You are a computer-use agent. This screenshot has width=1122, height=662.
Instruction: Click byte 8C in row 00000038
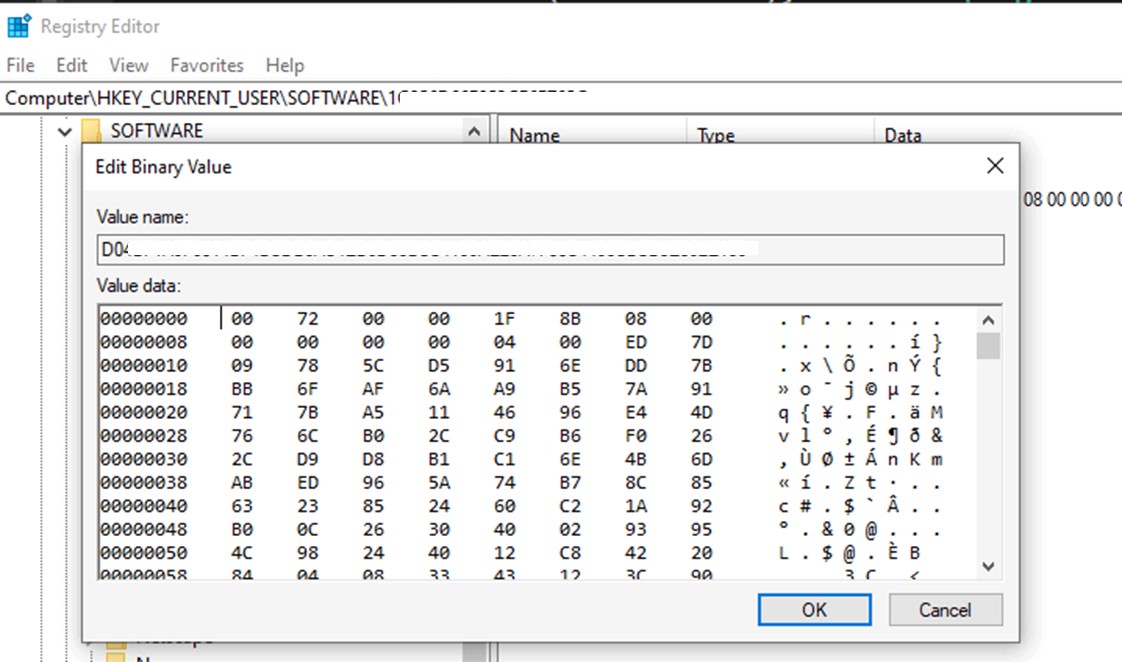pos(635,483)
